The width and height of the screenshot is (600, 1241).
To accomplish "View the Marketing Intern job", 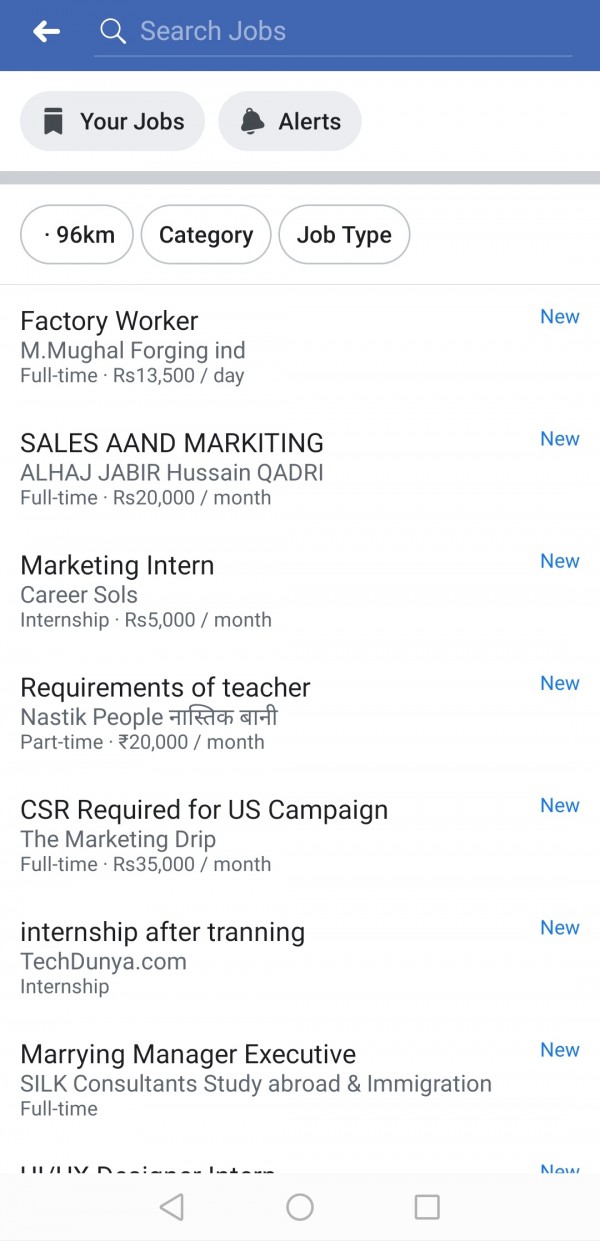I will point(117,566).
